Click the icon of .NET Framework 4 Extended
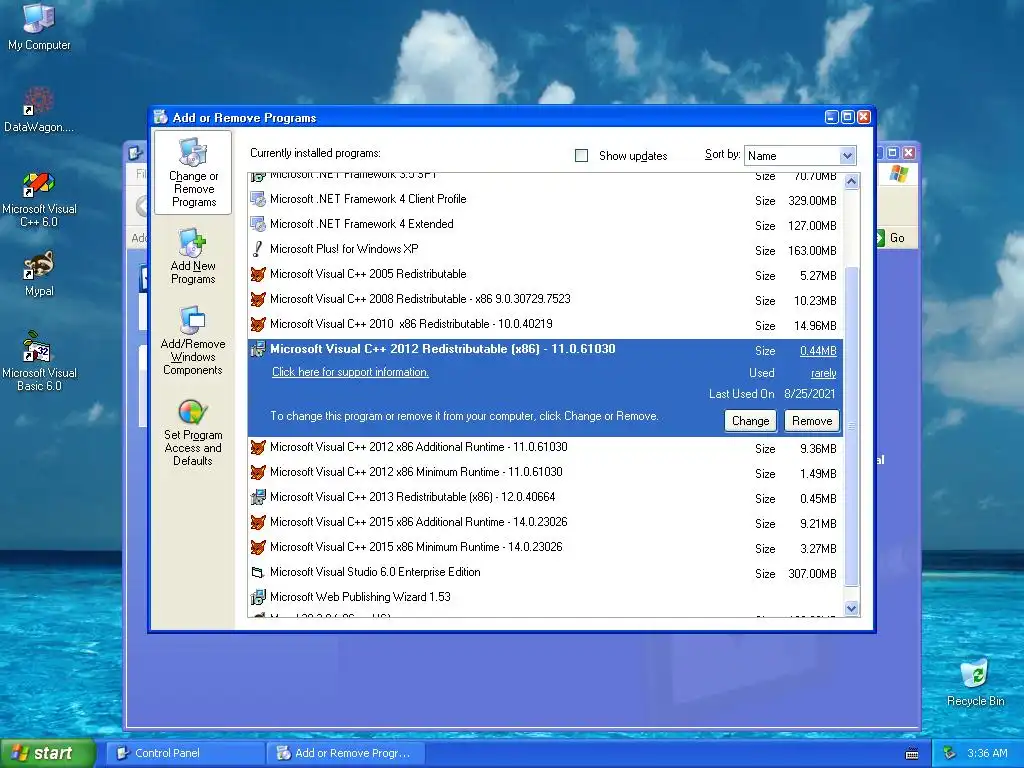 (x=258, y=224)
